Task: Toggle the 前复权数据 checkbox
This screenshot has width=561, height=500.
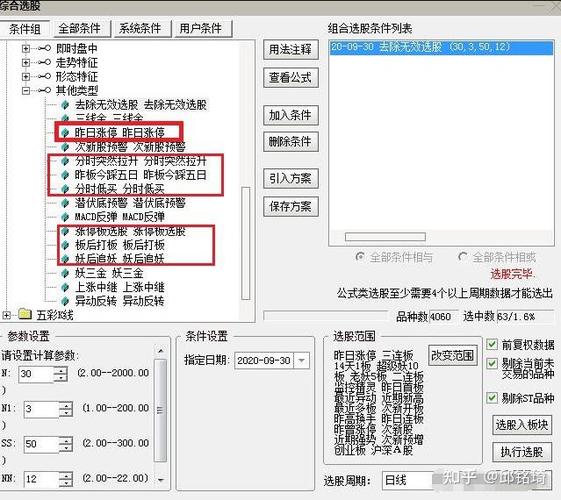Action: [x=492, y=345]
